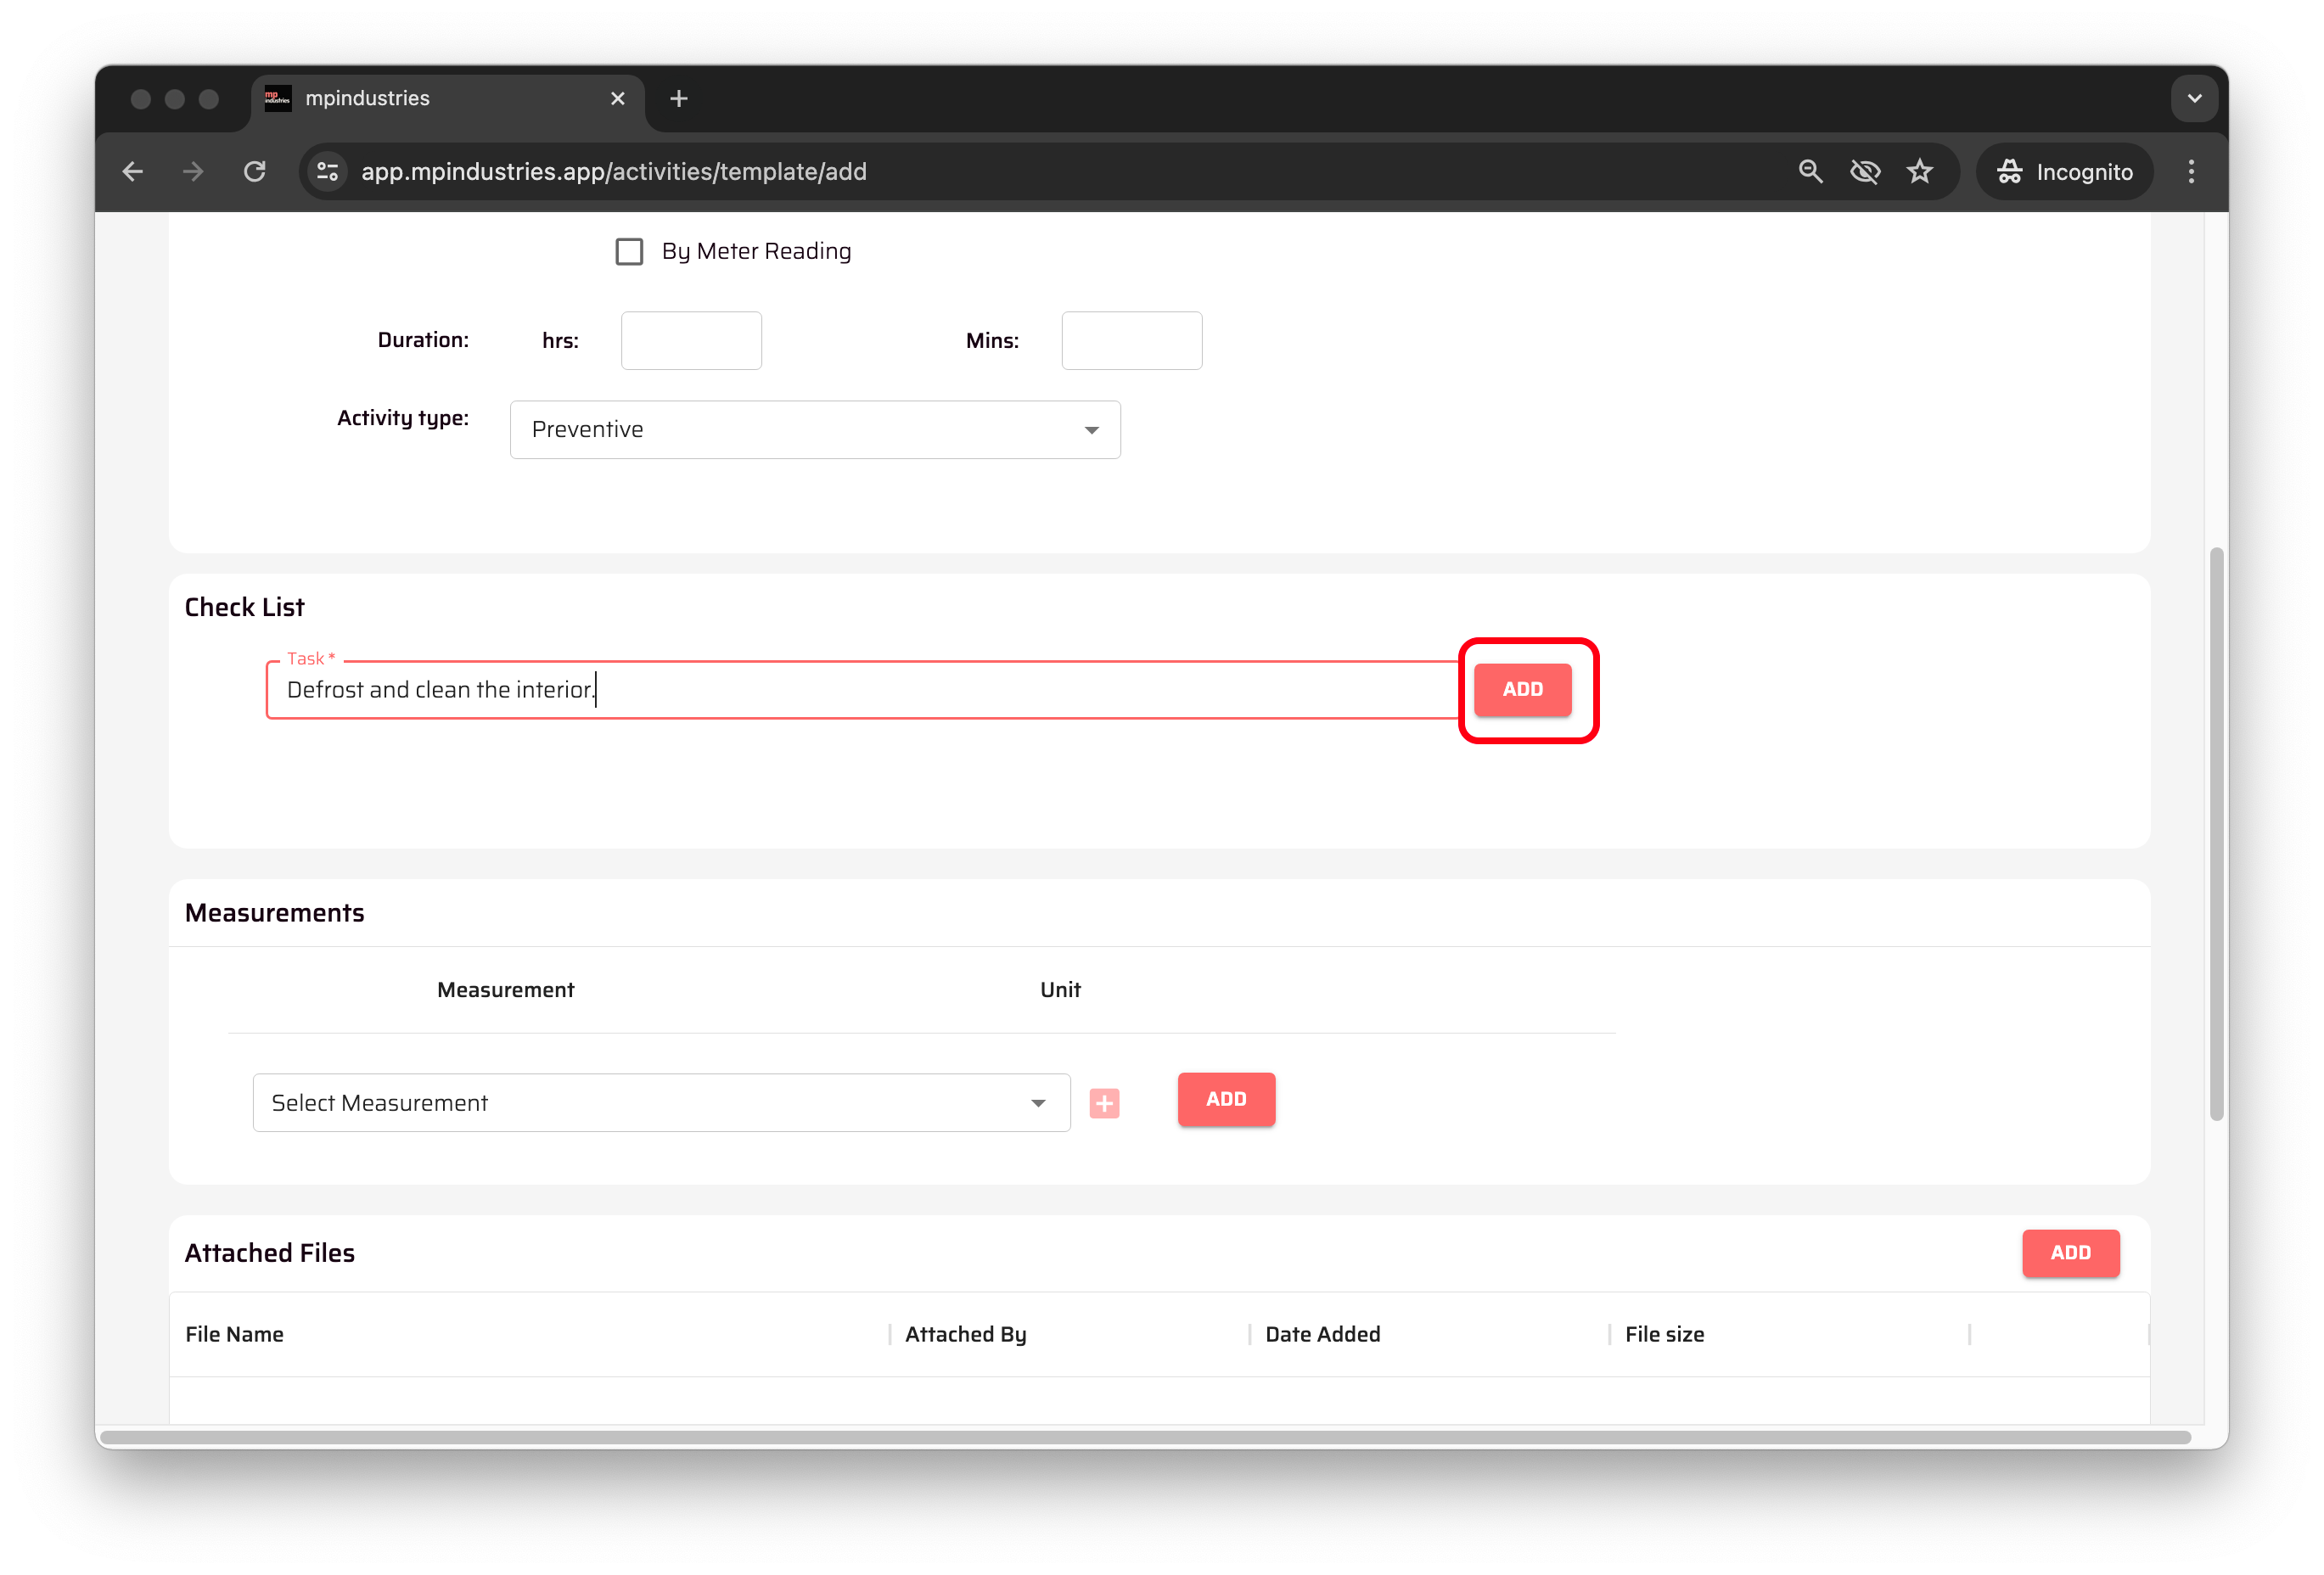This screenshot has height=1575, width=2324.
Task: Open the Activity type Preventive dropdown
Action: coord(814,430)
